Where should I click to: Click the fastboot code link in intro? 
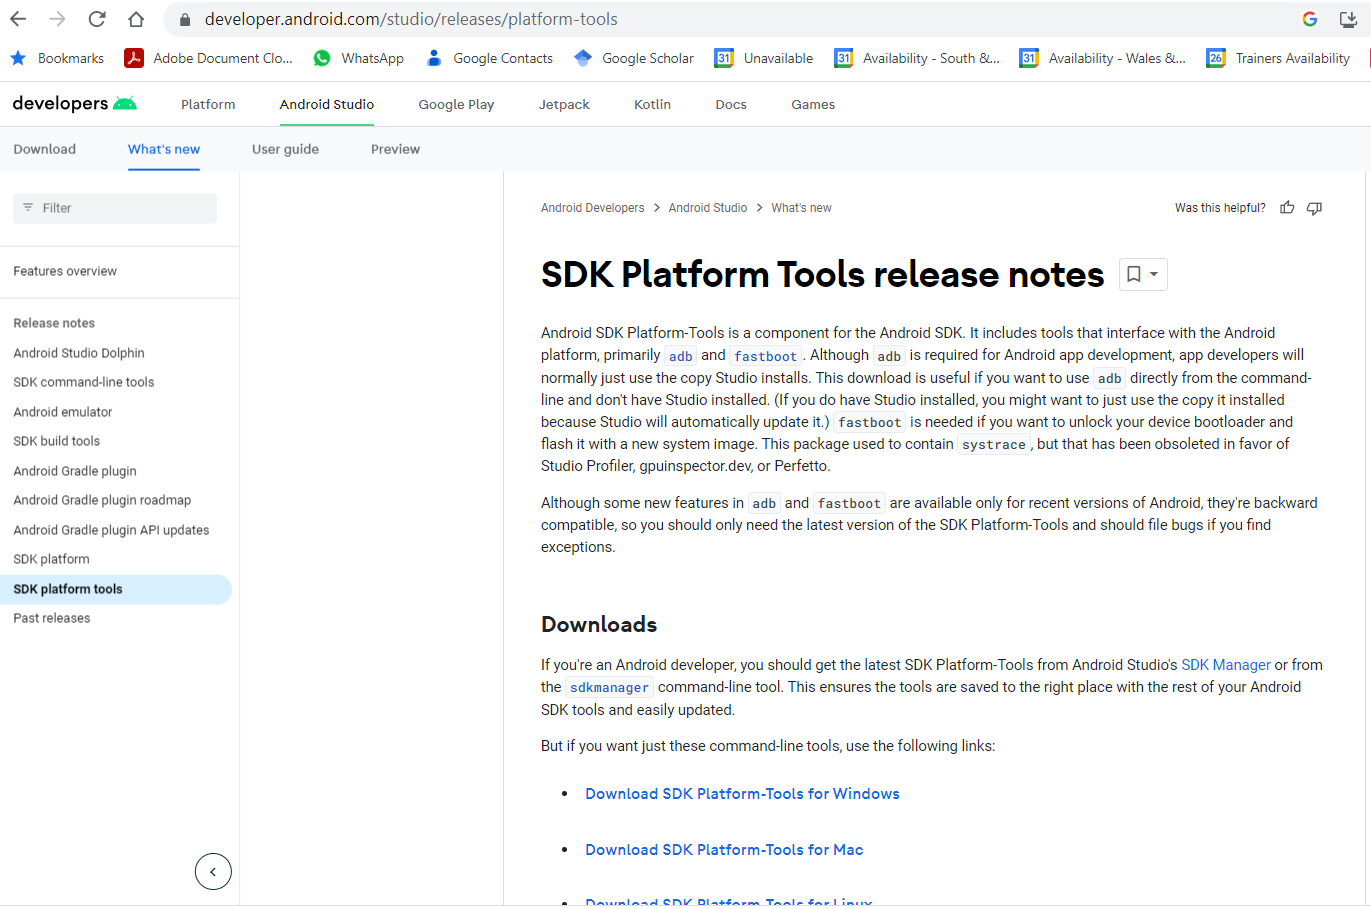[x=765, y=356]
